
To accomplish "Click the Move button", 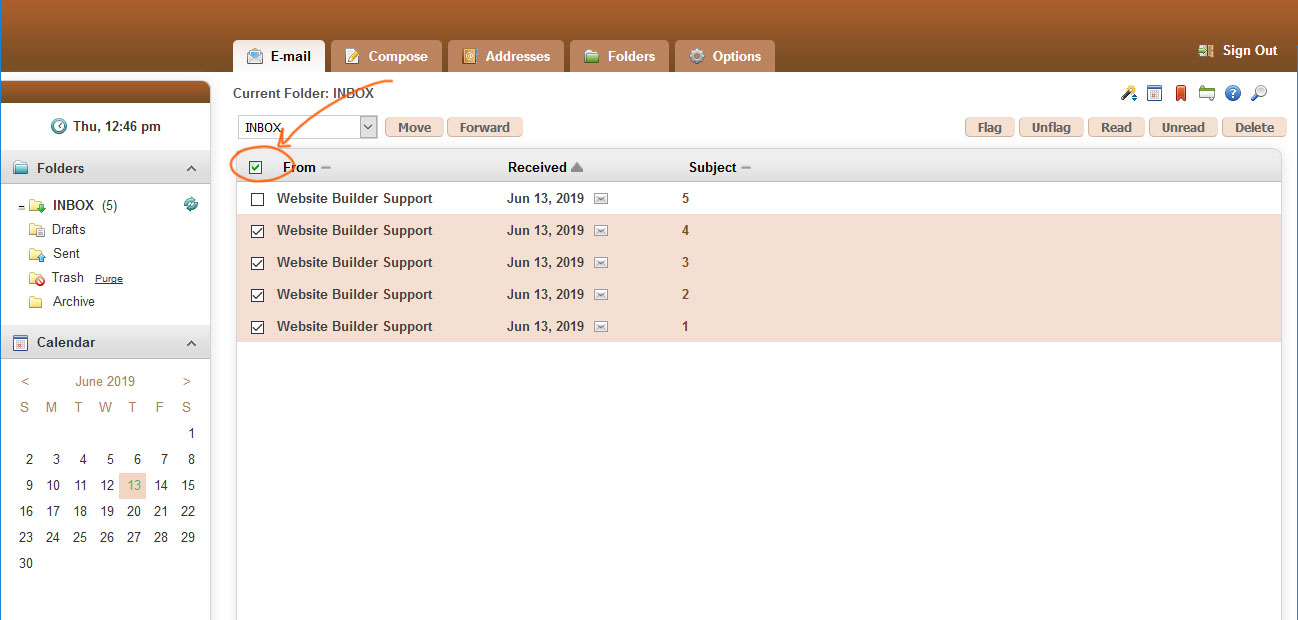I will click(414, 127).
